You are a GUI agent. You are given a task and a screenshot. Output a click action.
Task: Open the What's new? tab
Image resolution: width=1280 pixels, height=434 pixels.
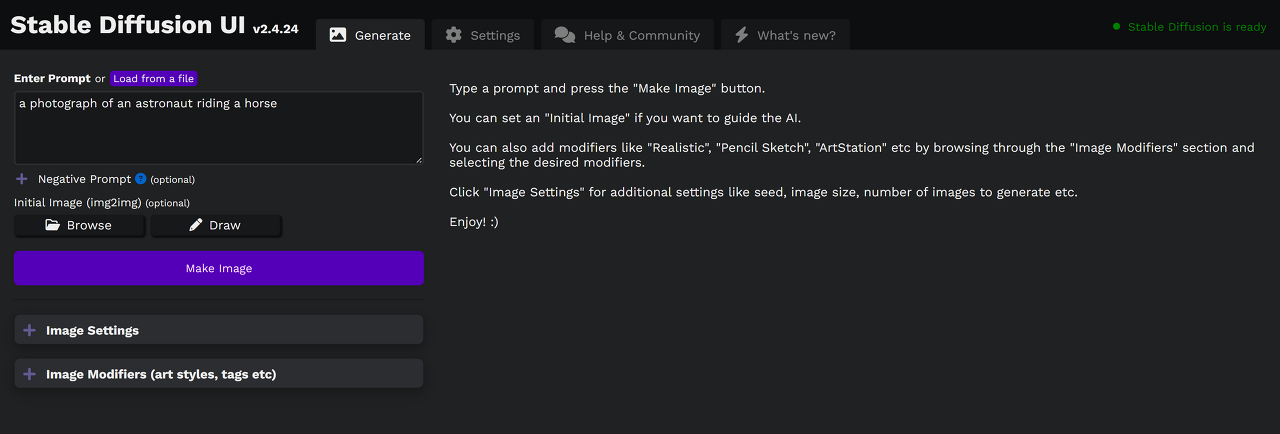785,35
